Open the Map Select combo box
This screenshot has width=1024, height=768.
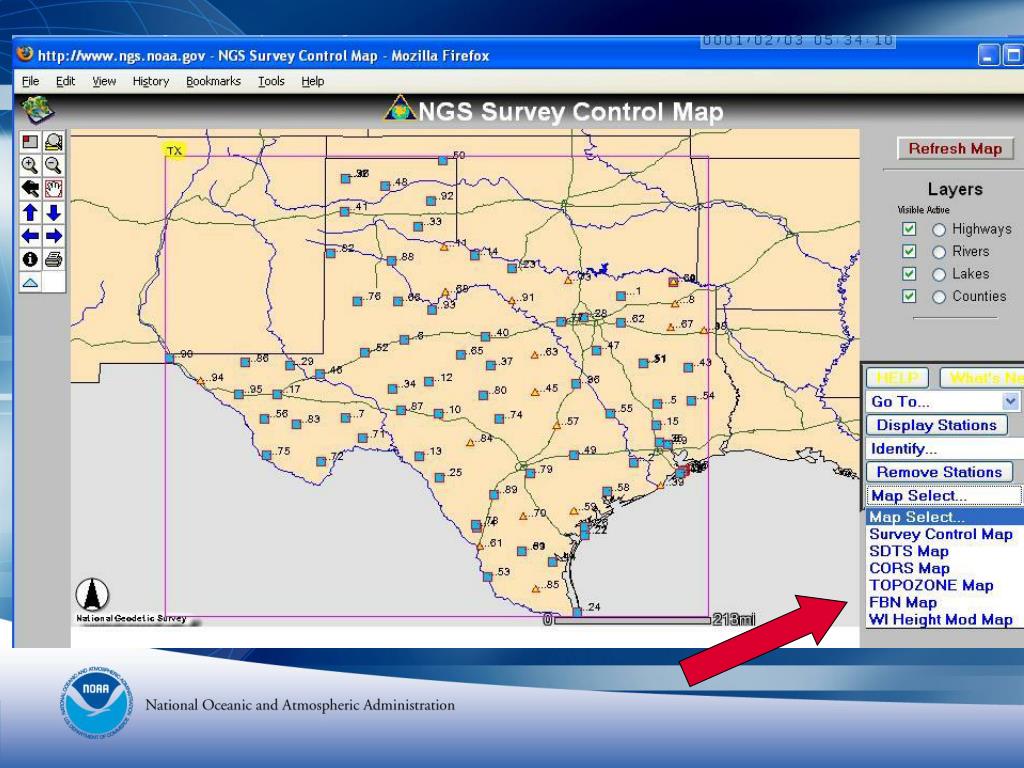(x=944, y=496)
